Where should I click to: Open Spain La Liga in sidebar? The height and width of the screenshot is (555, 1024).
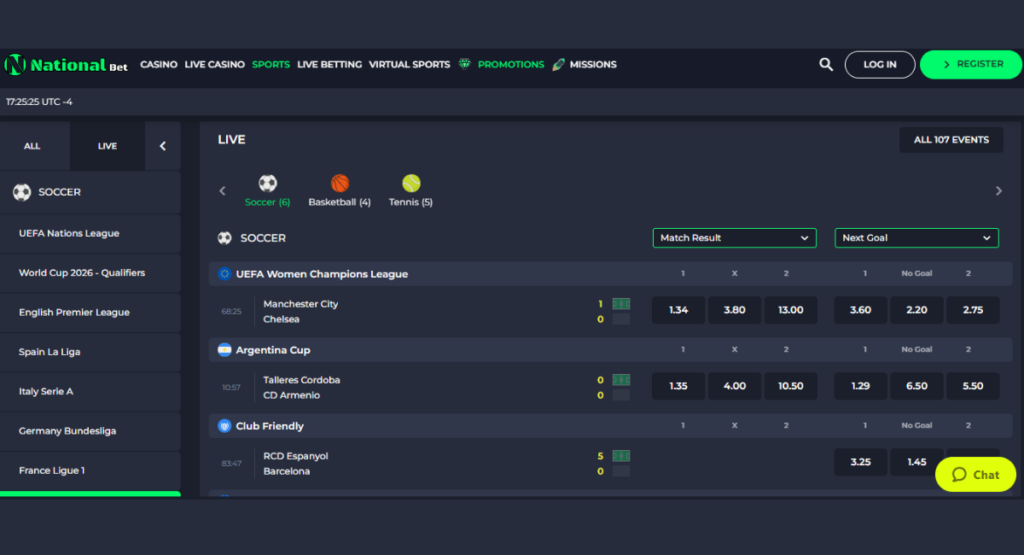[90, 351]
